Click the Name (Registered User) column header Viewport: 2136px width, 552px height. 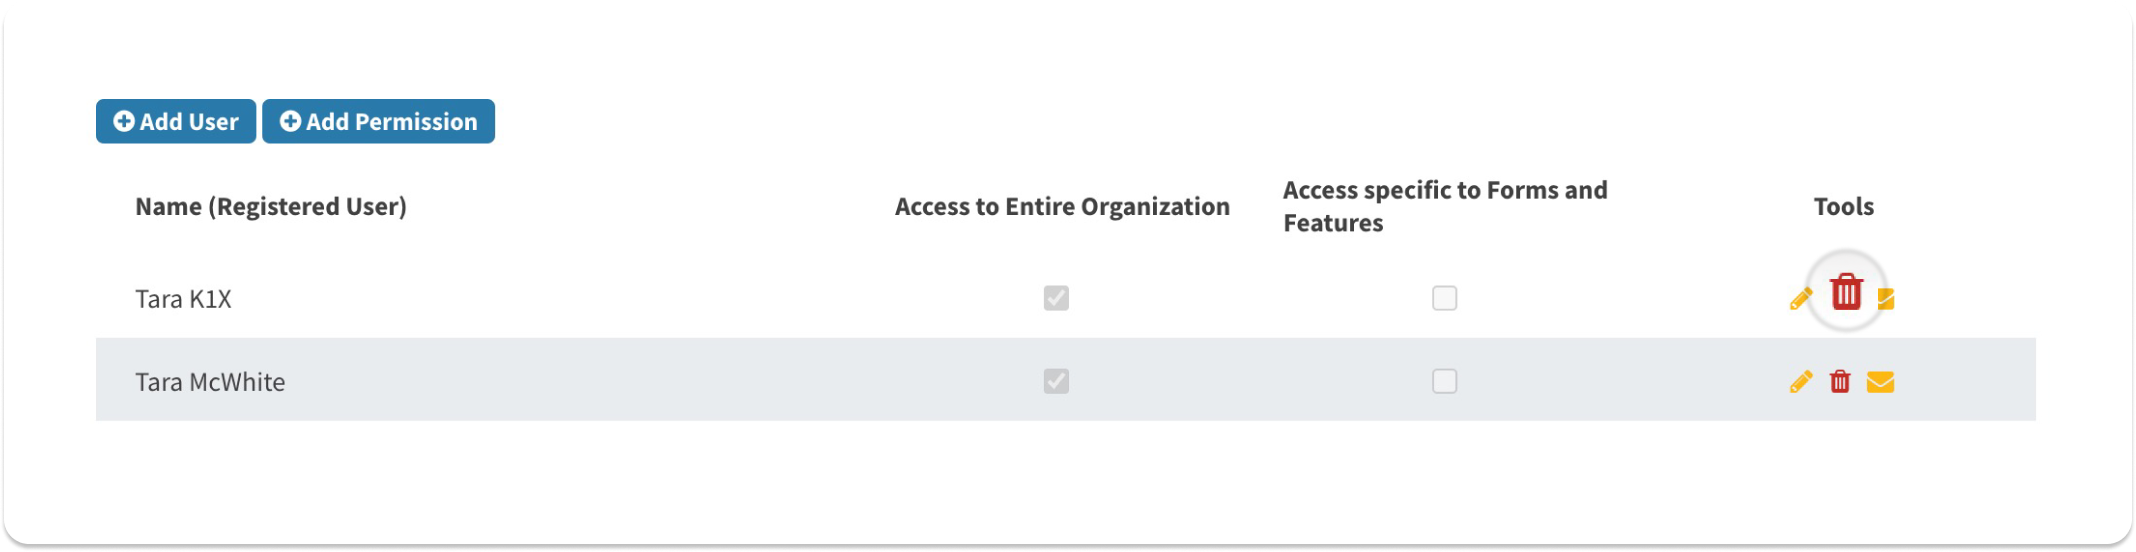click(x=271, y=206)
